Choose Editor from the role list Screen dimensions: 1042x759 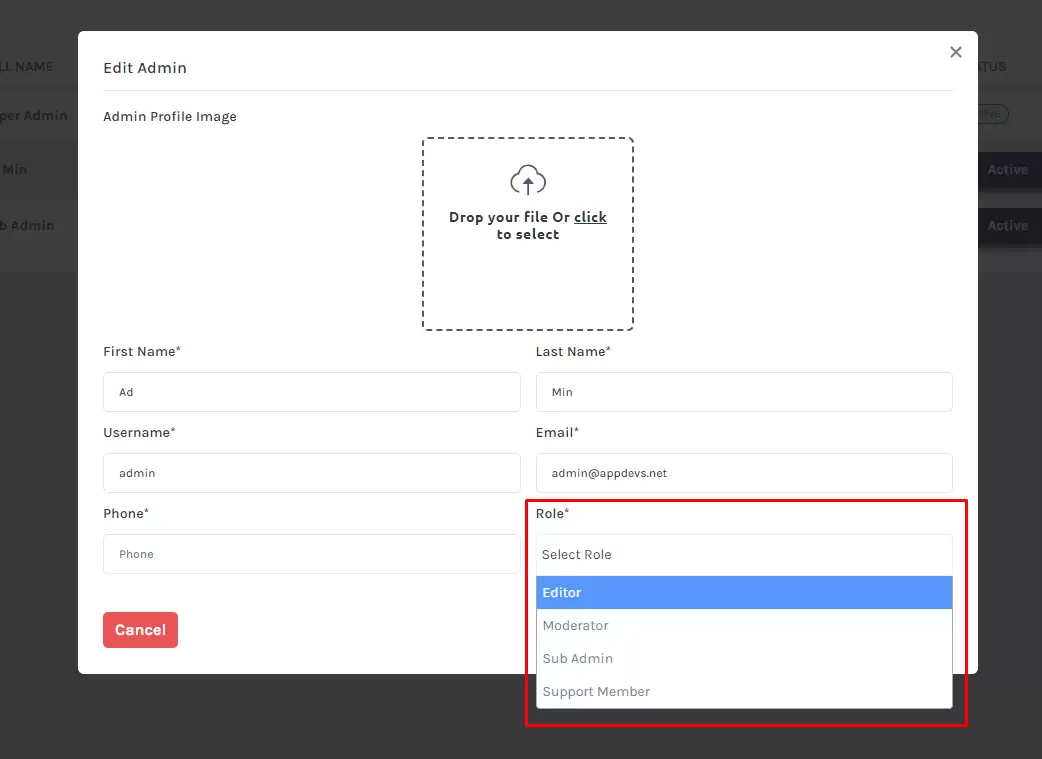pos(744,592)
